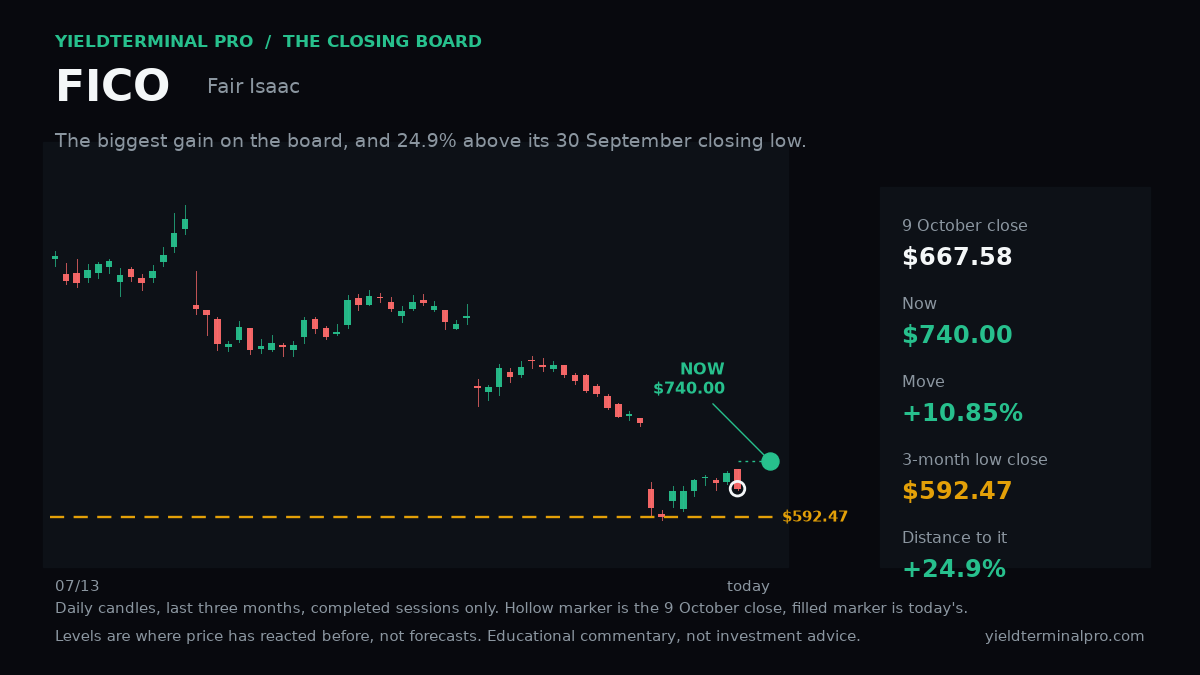The image size is (1200, 675).
Task: Click the filled green NOW marker dot
Action: [770, 461]
